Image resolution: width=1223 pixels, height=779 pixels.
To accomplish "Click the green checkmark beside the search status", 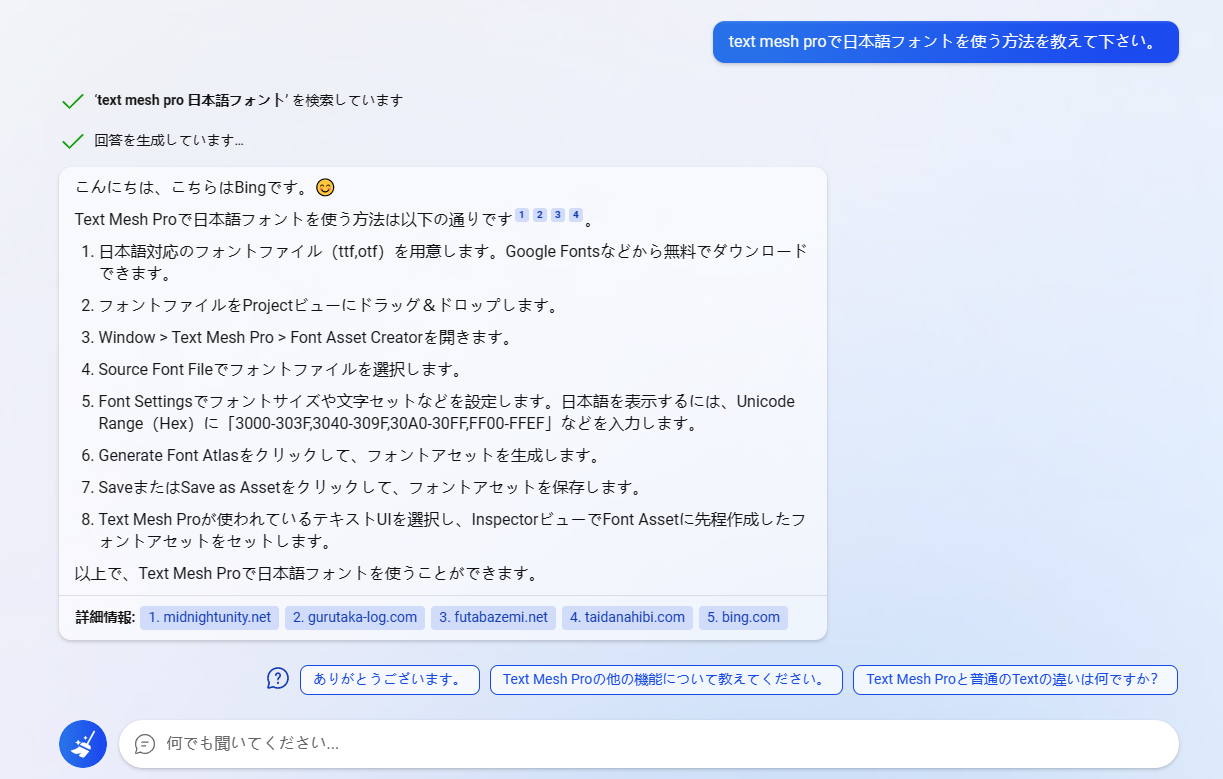I will pos(72,101).
